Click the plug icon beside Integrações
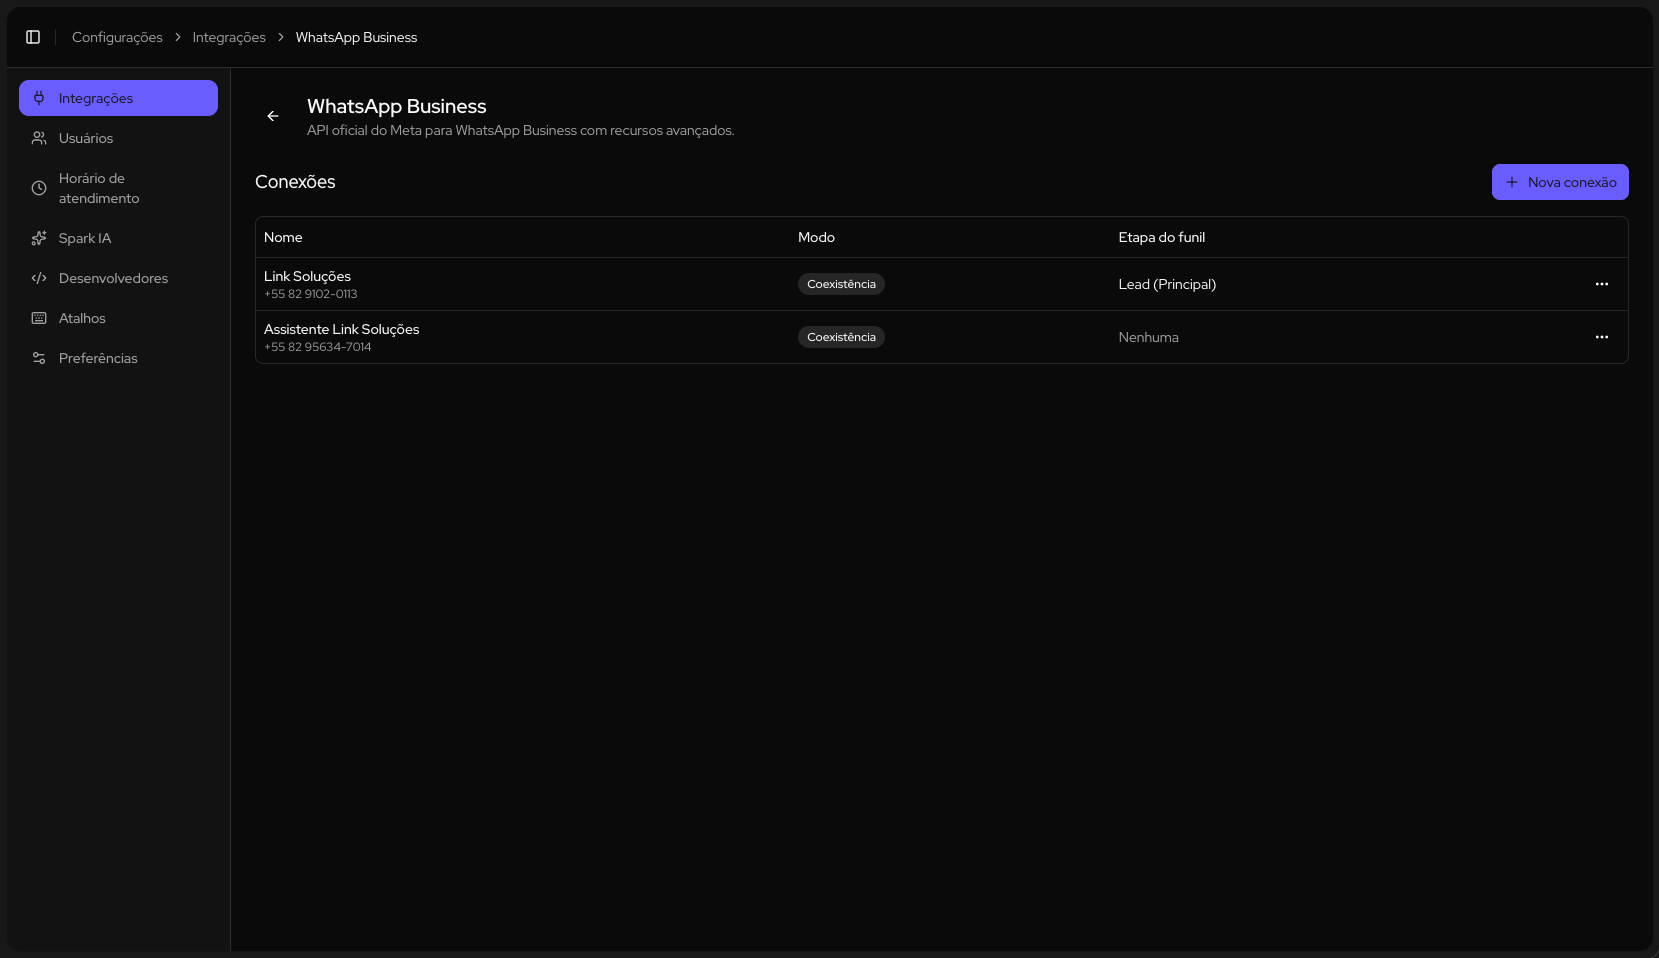 39,98
